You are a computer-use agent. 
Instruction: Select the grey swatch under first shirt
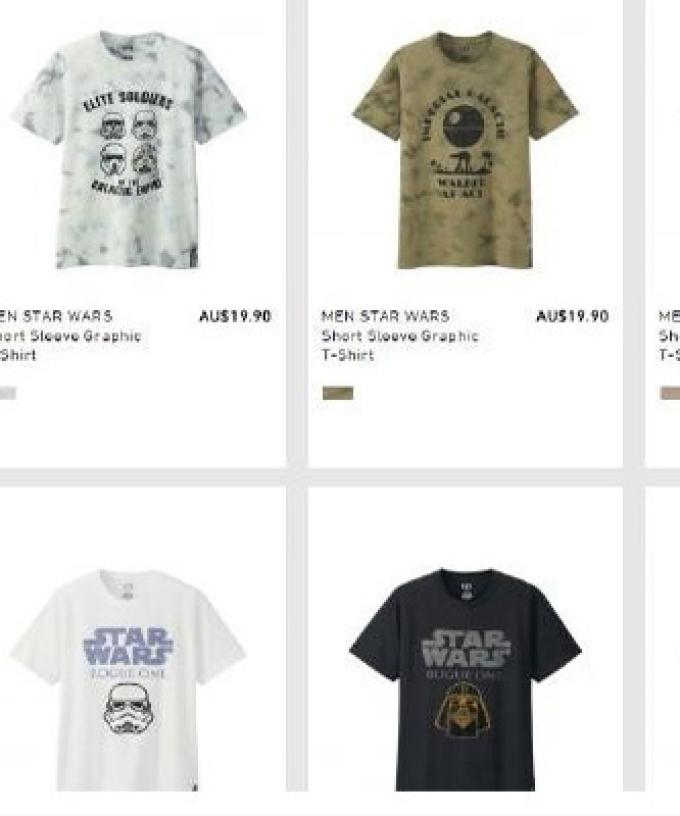8,393
